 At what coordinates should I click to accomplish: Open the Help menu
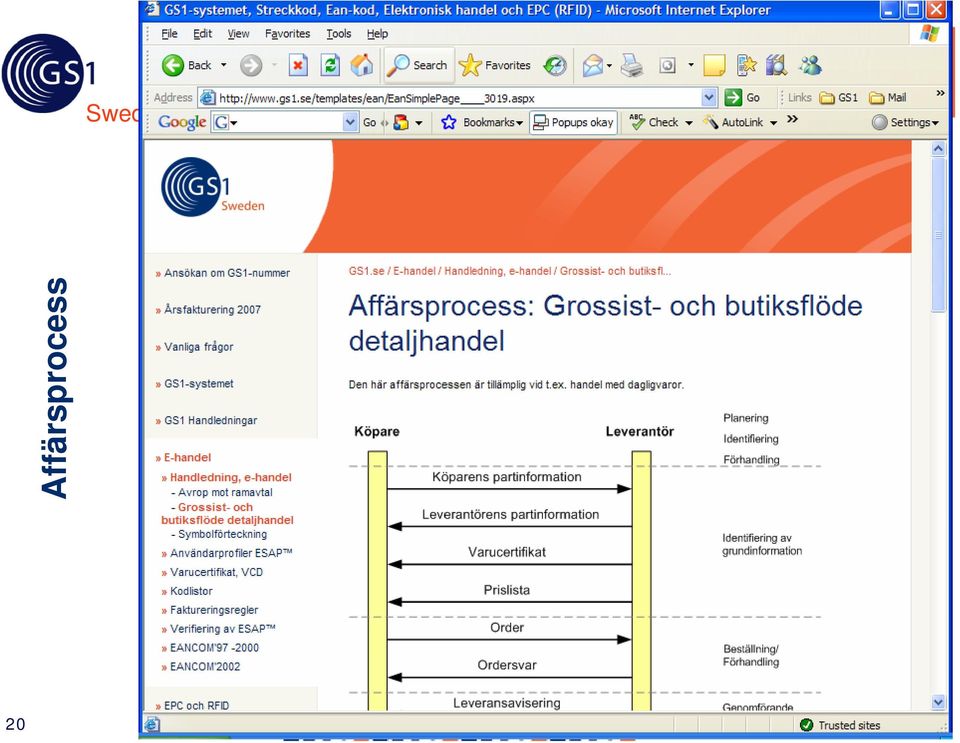[377, 34]
